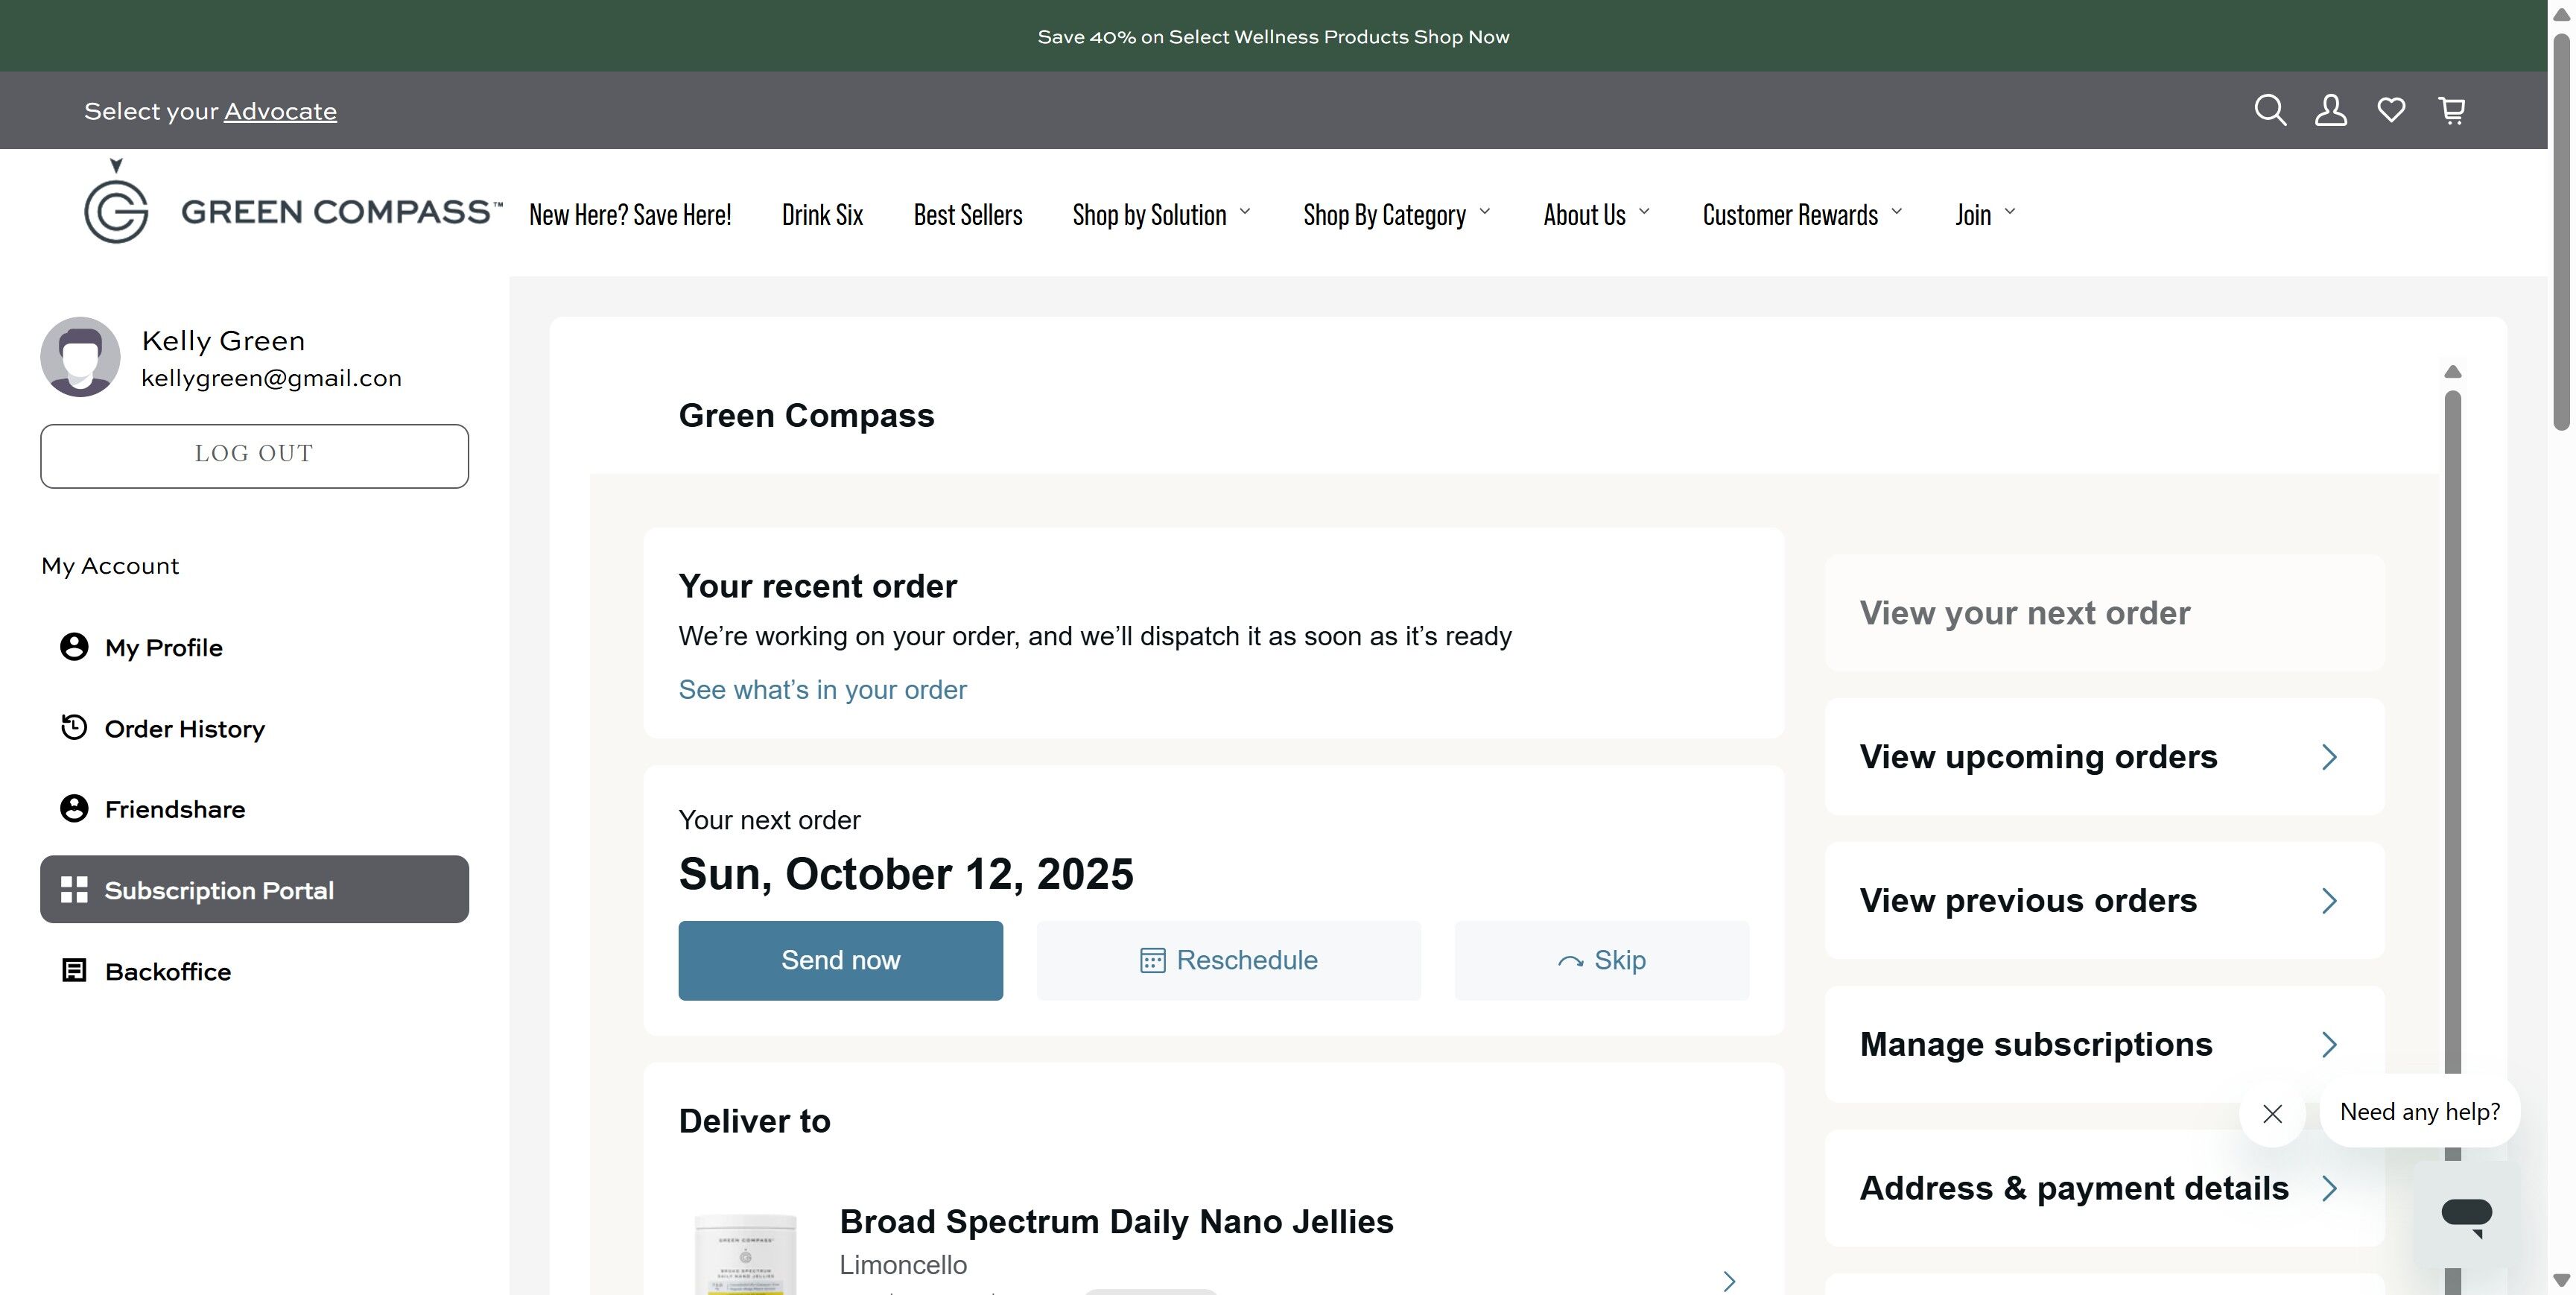Click the Send now button

[840, 960]
